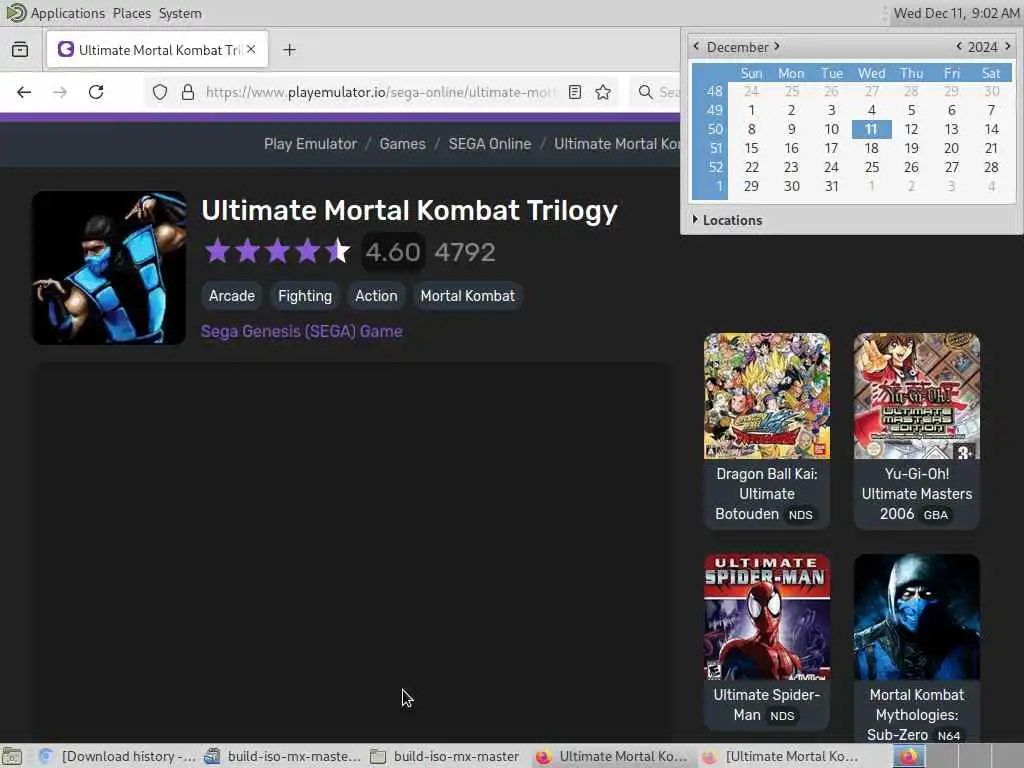Image resolution: width=1024 pixels, height=768 pixels.
Task: Click the SEGA Online breadcrumb link
Action: click(490, 144)
